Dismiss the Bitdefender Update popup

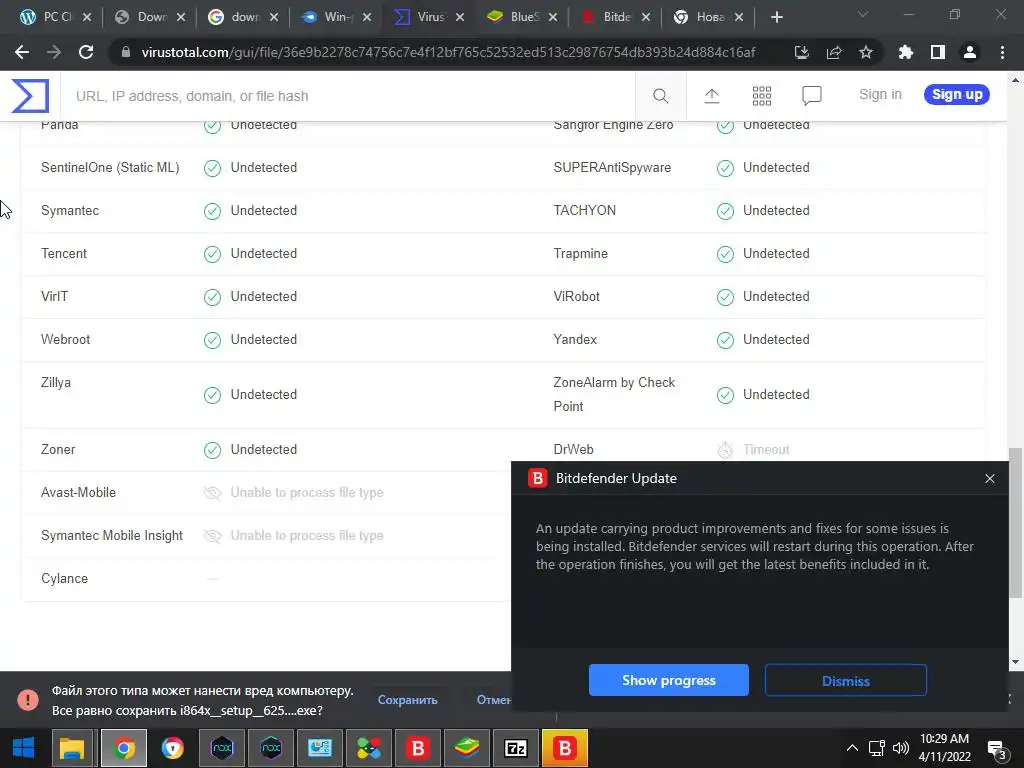pos(846,680)
